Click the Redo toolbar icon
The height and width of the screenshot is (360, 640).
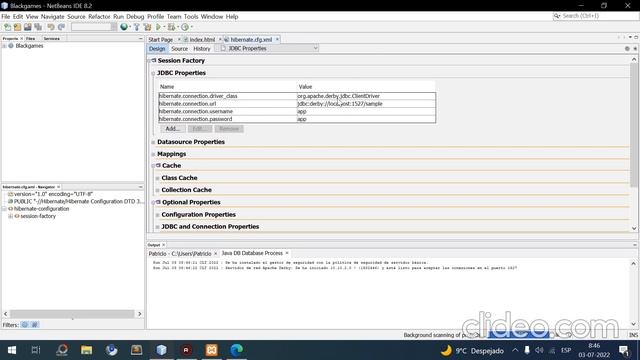pos(61,27)
